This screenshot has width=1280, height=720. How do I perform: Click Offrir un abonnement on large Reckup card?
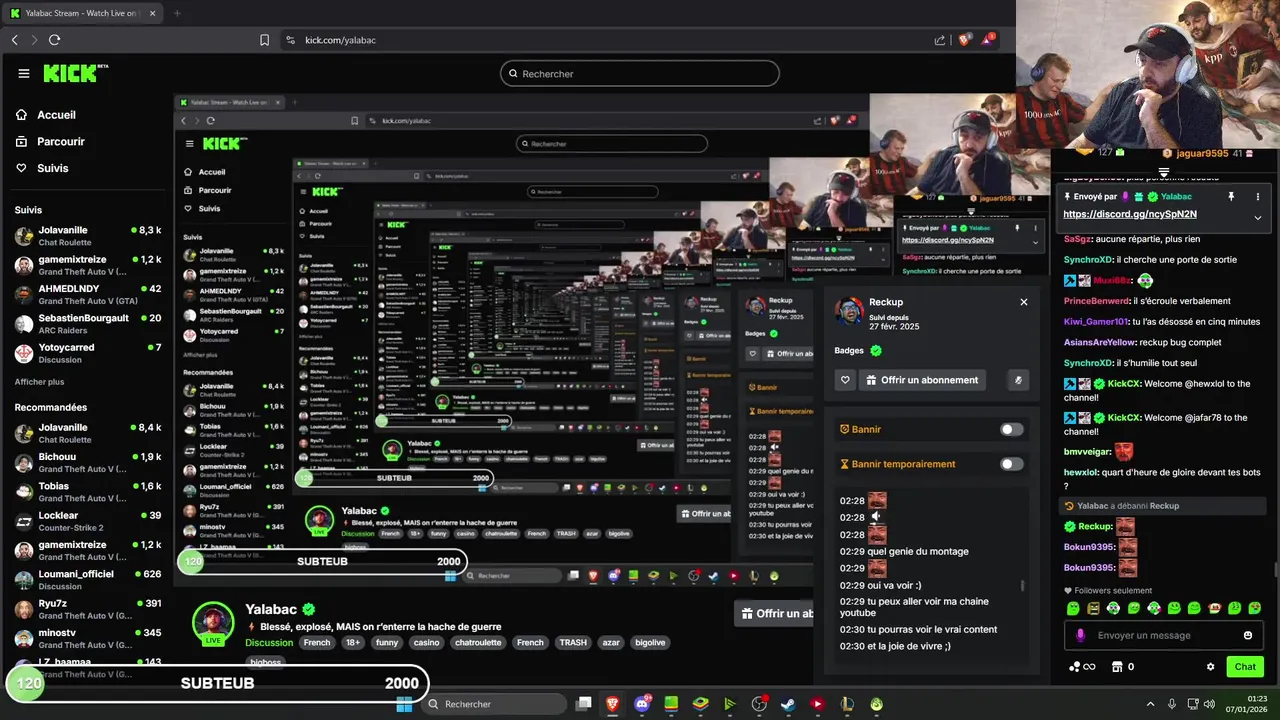click(x=922, y=380)
